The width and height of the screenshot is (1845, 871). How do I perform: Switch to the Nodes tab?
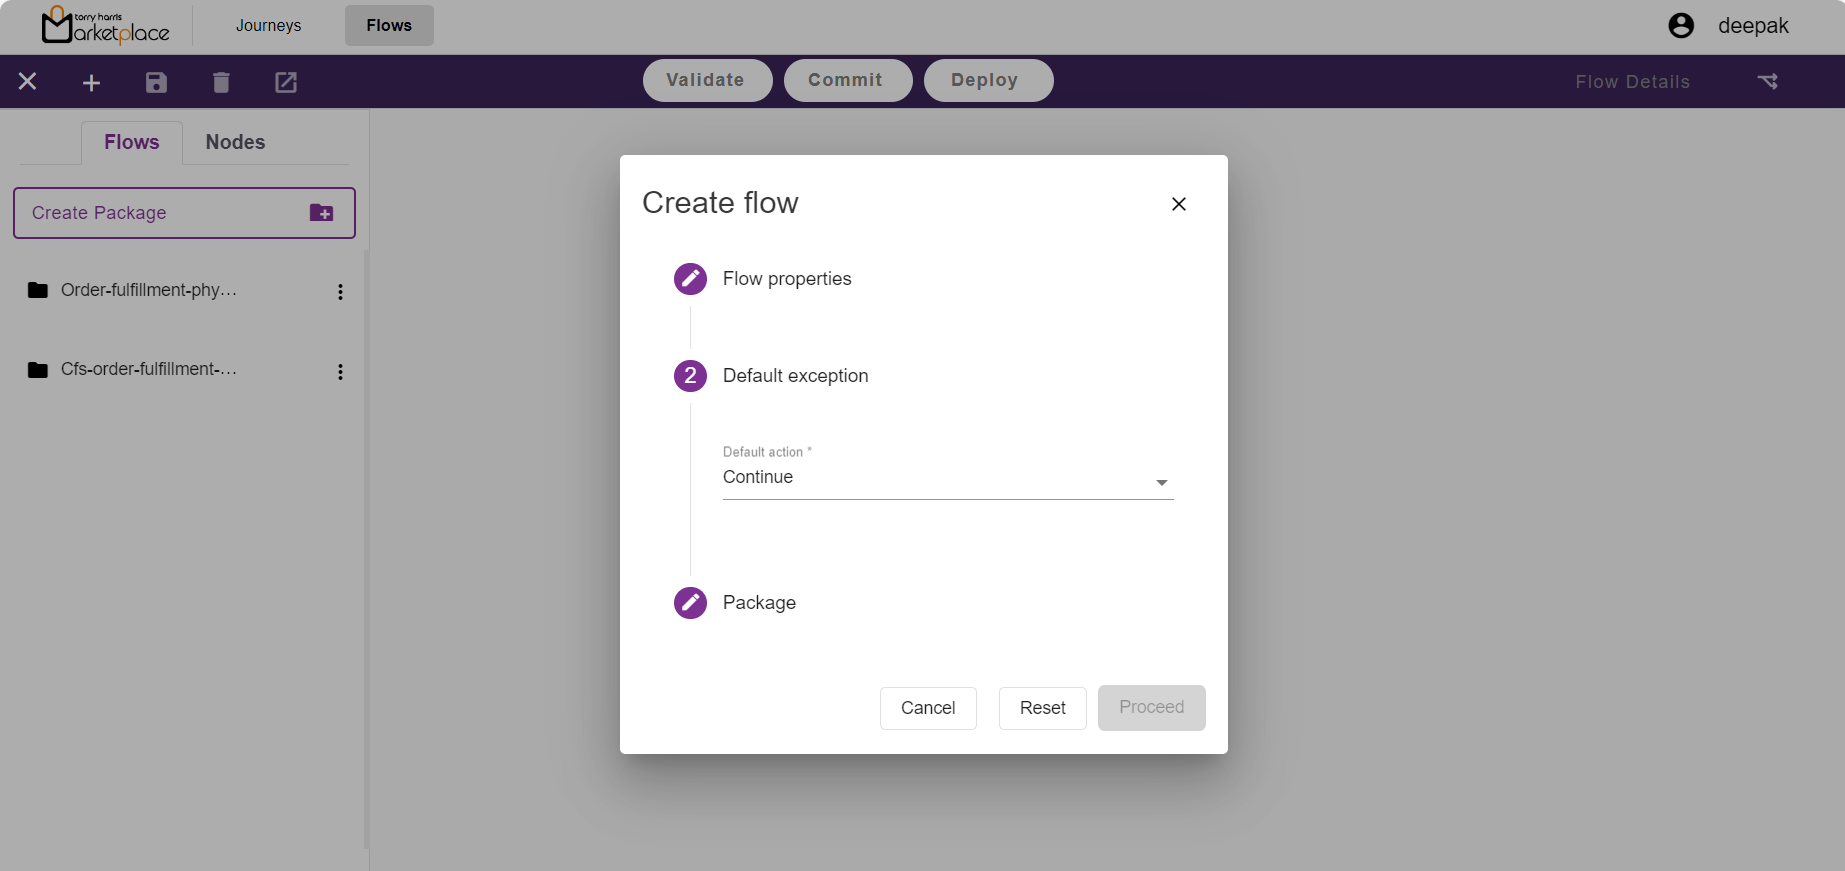pos(235,143)
